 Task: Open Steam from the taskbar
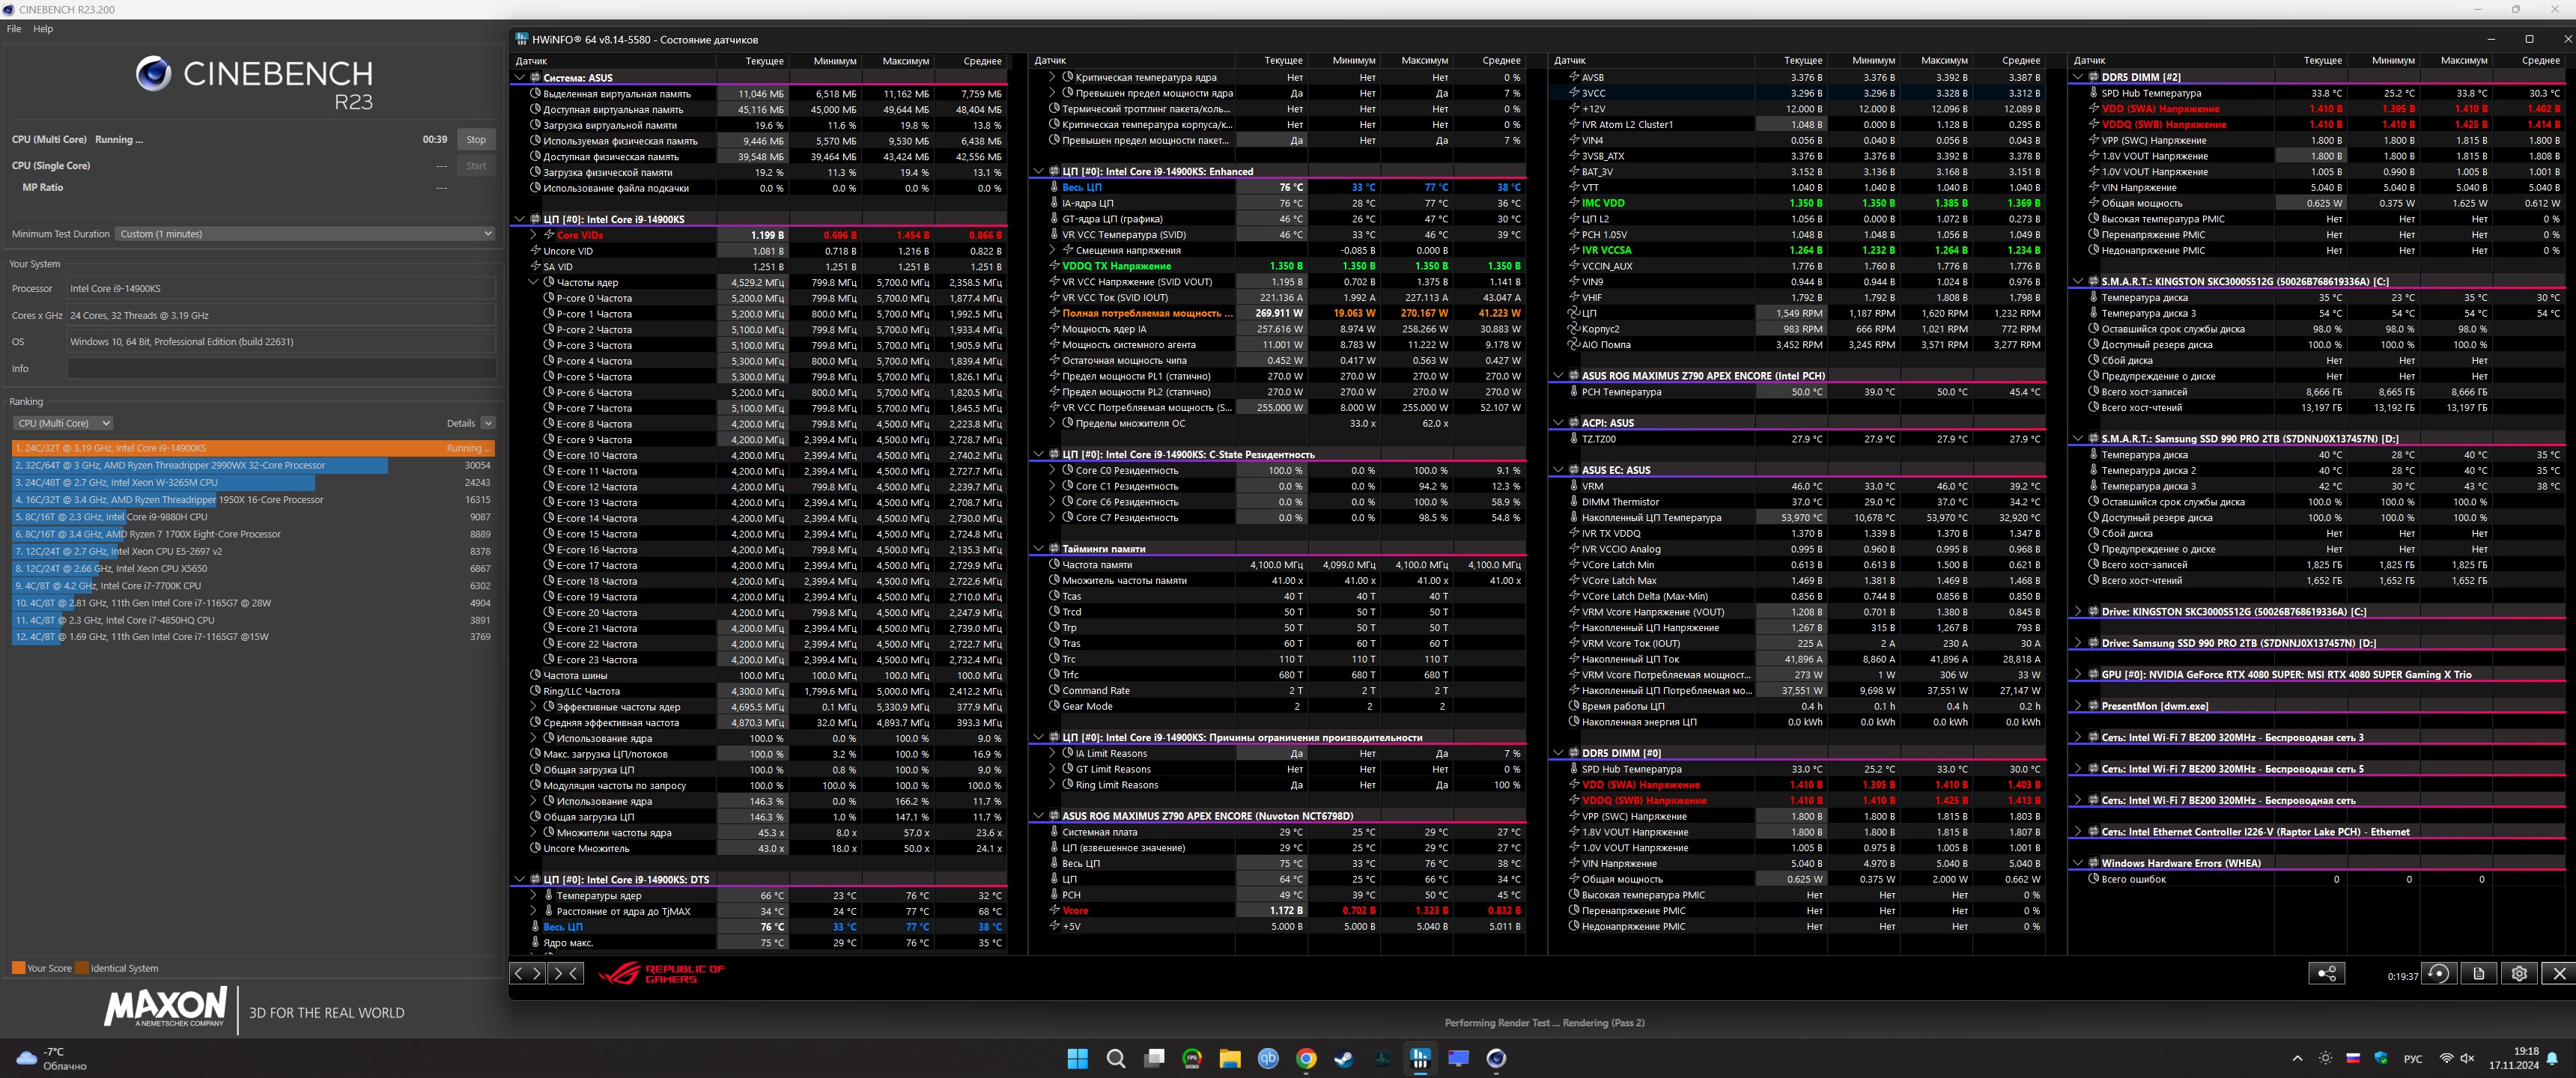(x=1344, y=1058)
